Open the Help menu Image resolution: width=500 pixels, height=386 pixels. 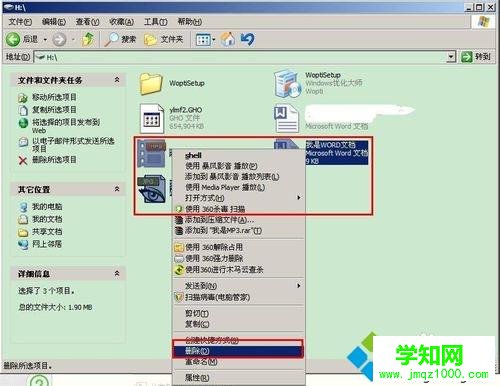click(x=190, y=22)
